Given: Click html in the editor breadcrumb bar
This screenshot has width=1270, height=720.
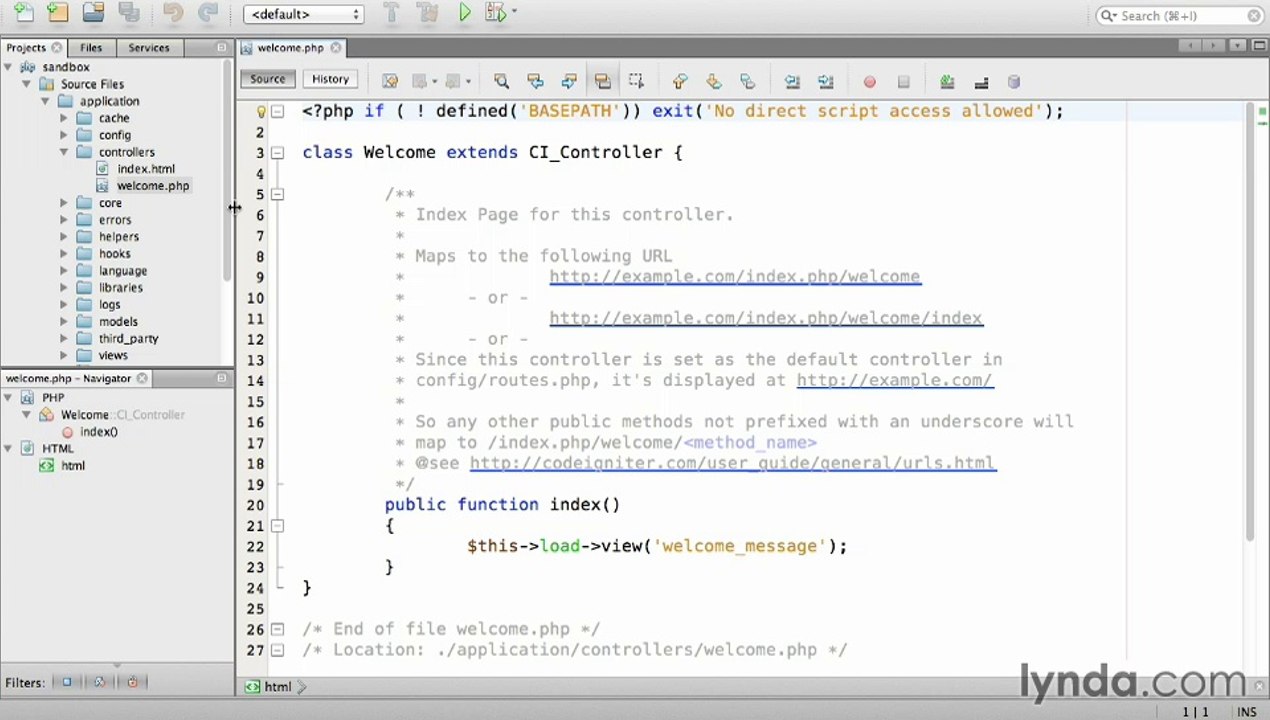Looking at the screenshot, I should (x=277, y=687).
